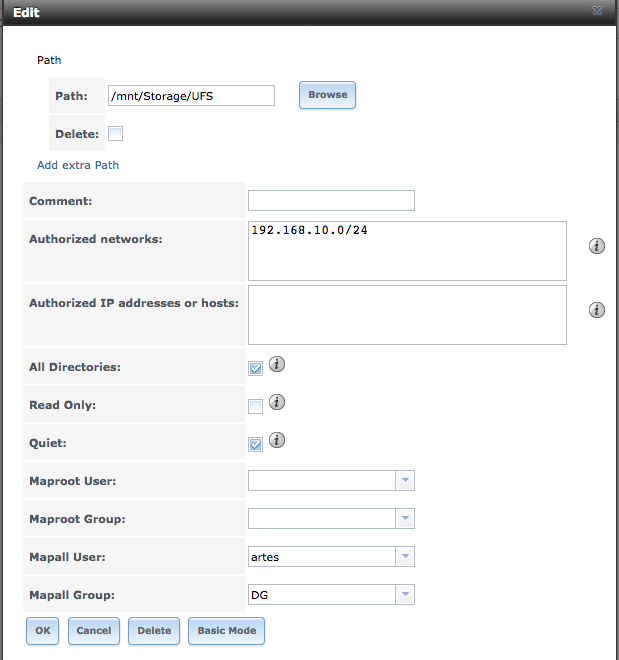Open info icon for Authorized networks
619x660 pixels.
point(596,246)
